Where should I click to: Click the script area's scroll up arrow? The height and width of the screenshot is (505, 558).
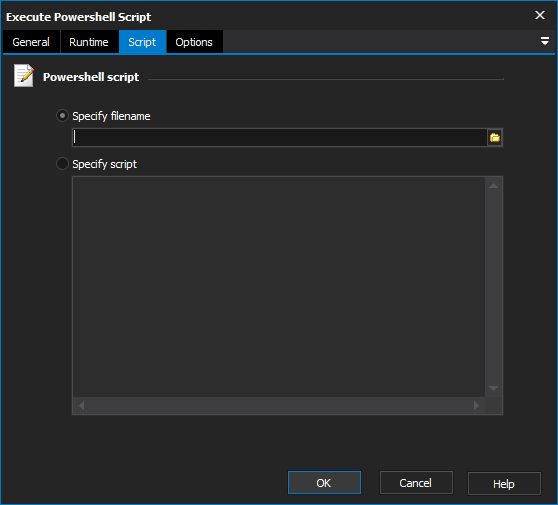[493, 186]
